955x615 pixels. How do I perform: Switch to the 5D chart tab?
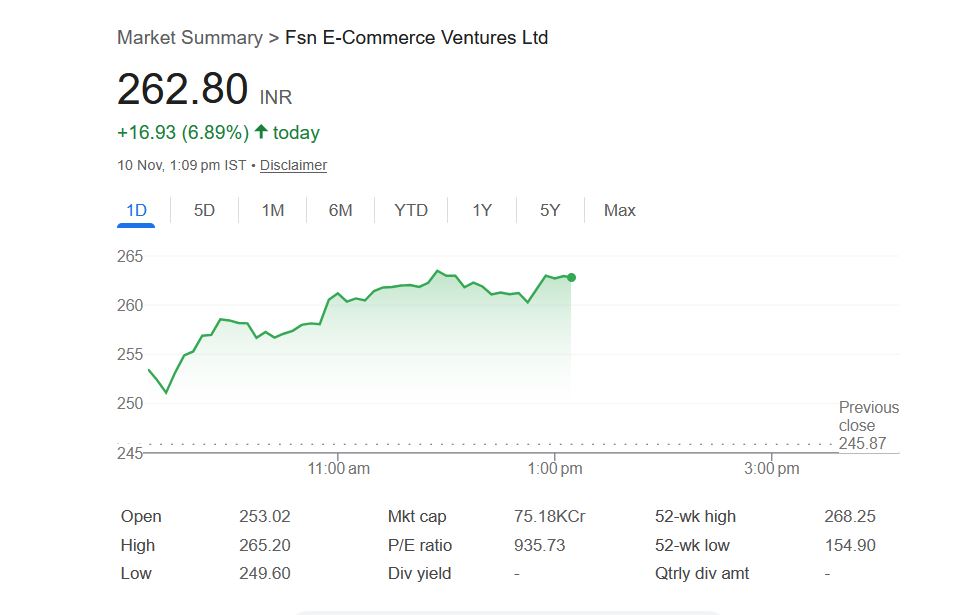click(x=204, y=210)
